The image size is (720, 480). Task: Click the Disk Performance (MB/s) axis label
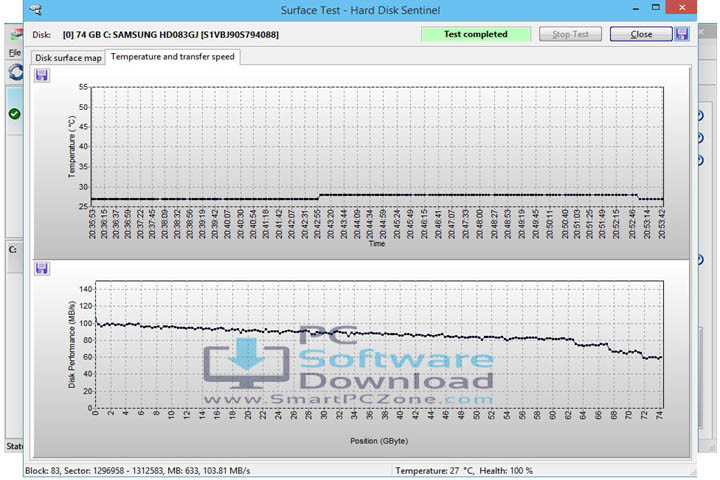pos(72,344)
